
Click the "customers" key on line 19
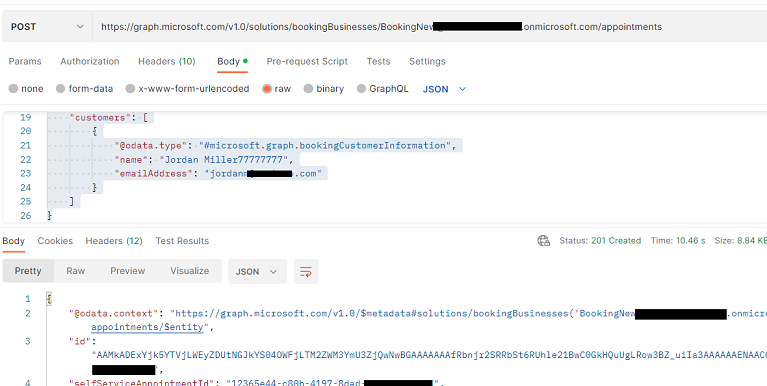100,117
